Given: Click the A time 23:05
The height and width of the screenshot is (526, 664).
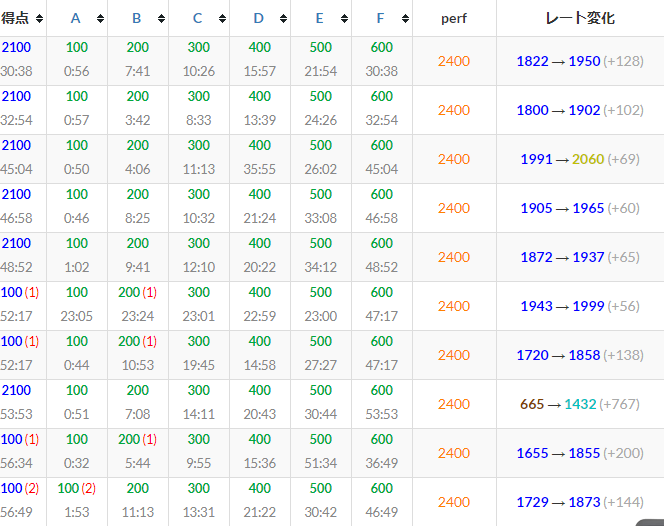Looking at the screenshot, I should coord(77,316).
